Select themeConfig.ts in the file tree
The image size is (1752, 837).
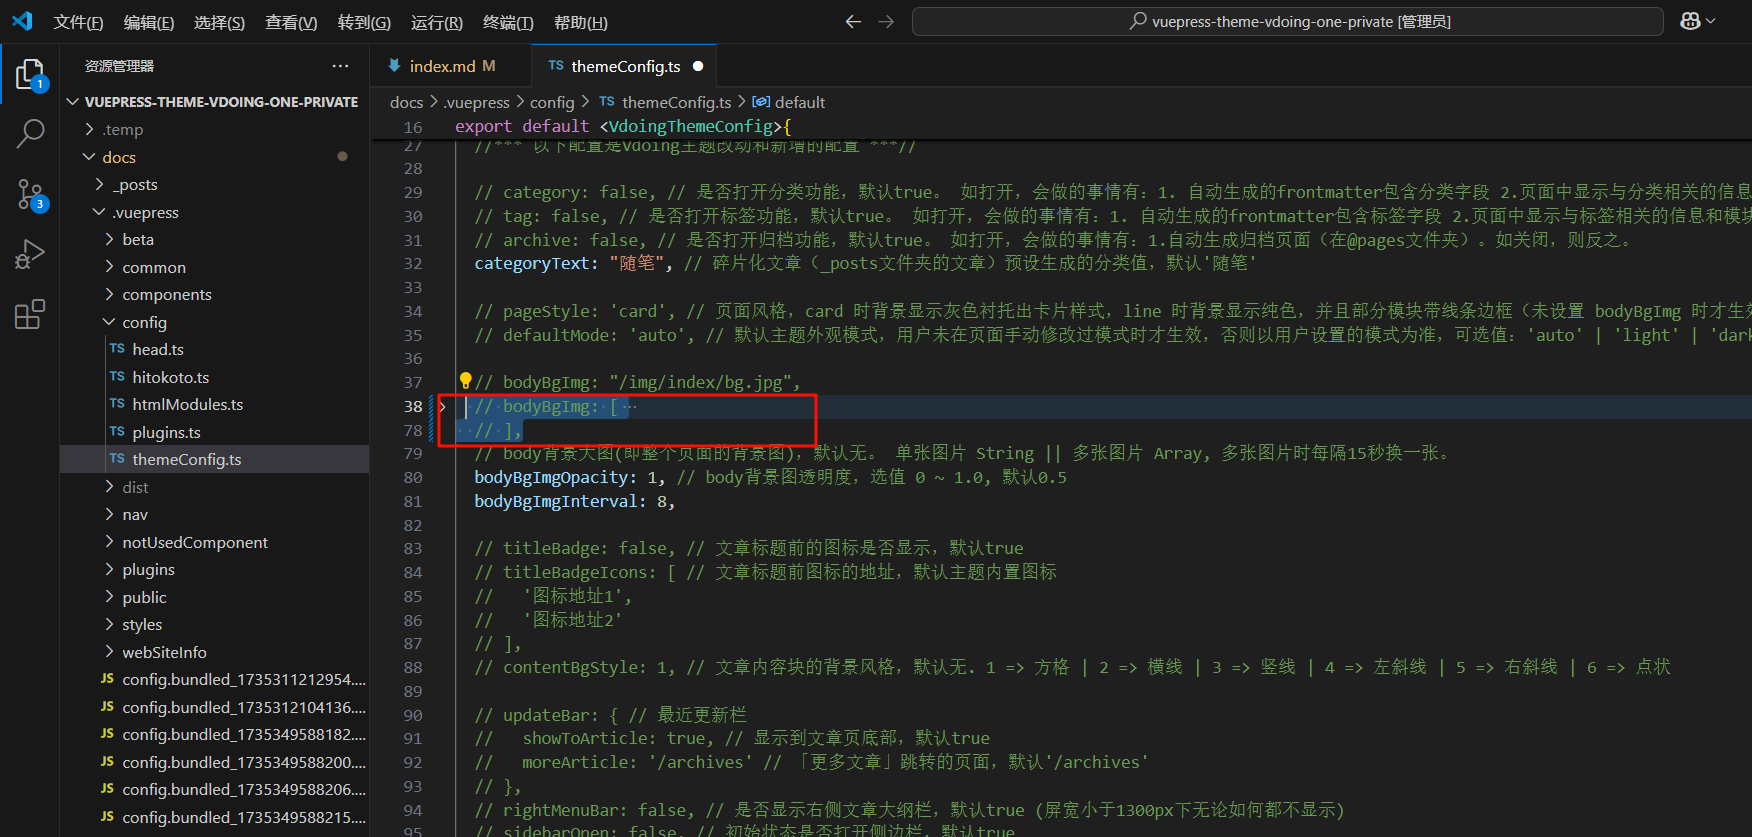[x=215, y=459]
